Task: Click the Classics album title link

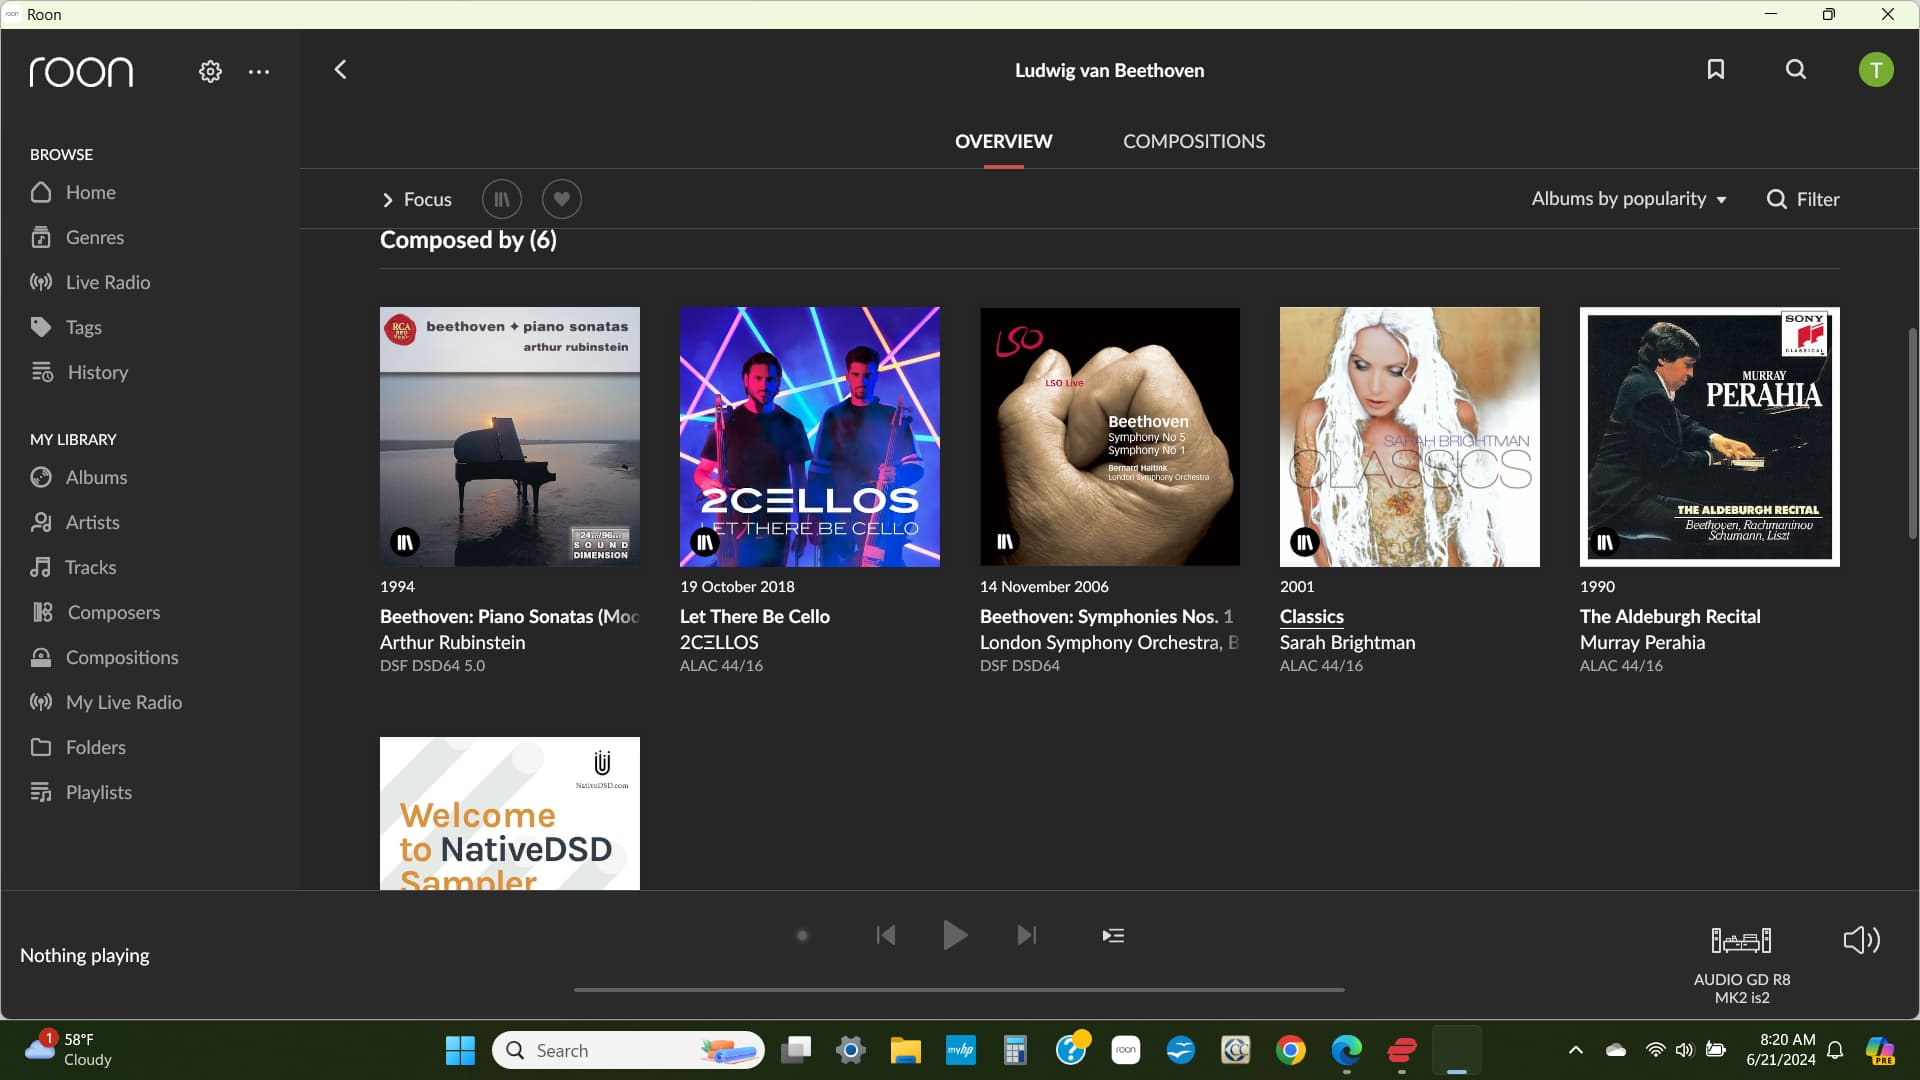Action: point(1312,616)
